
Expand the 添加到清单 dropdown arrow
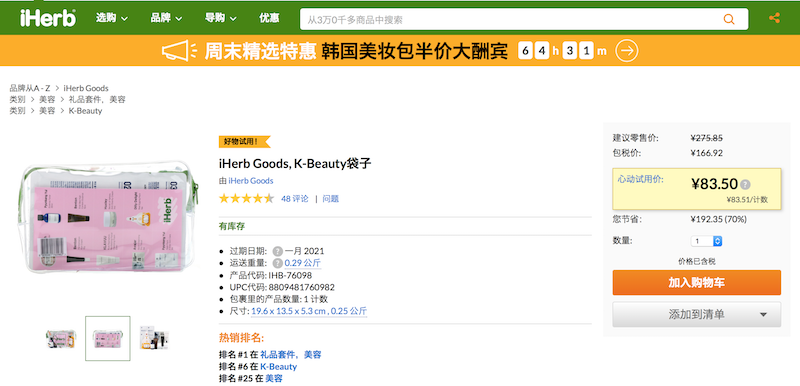[x=763, y=315]
